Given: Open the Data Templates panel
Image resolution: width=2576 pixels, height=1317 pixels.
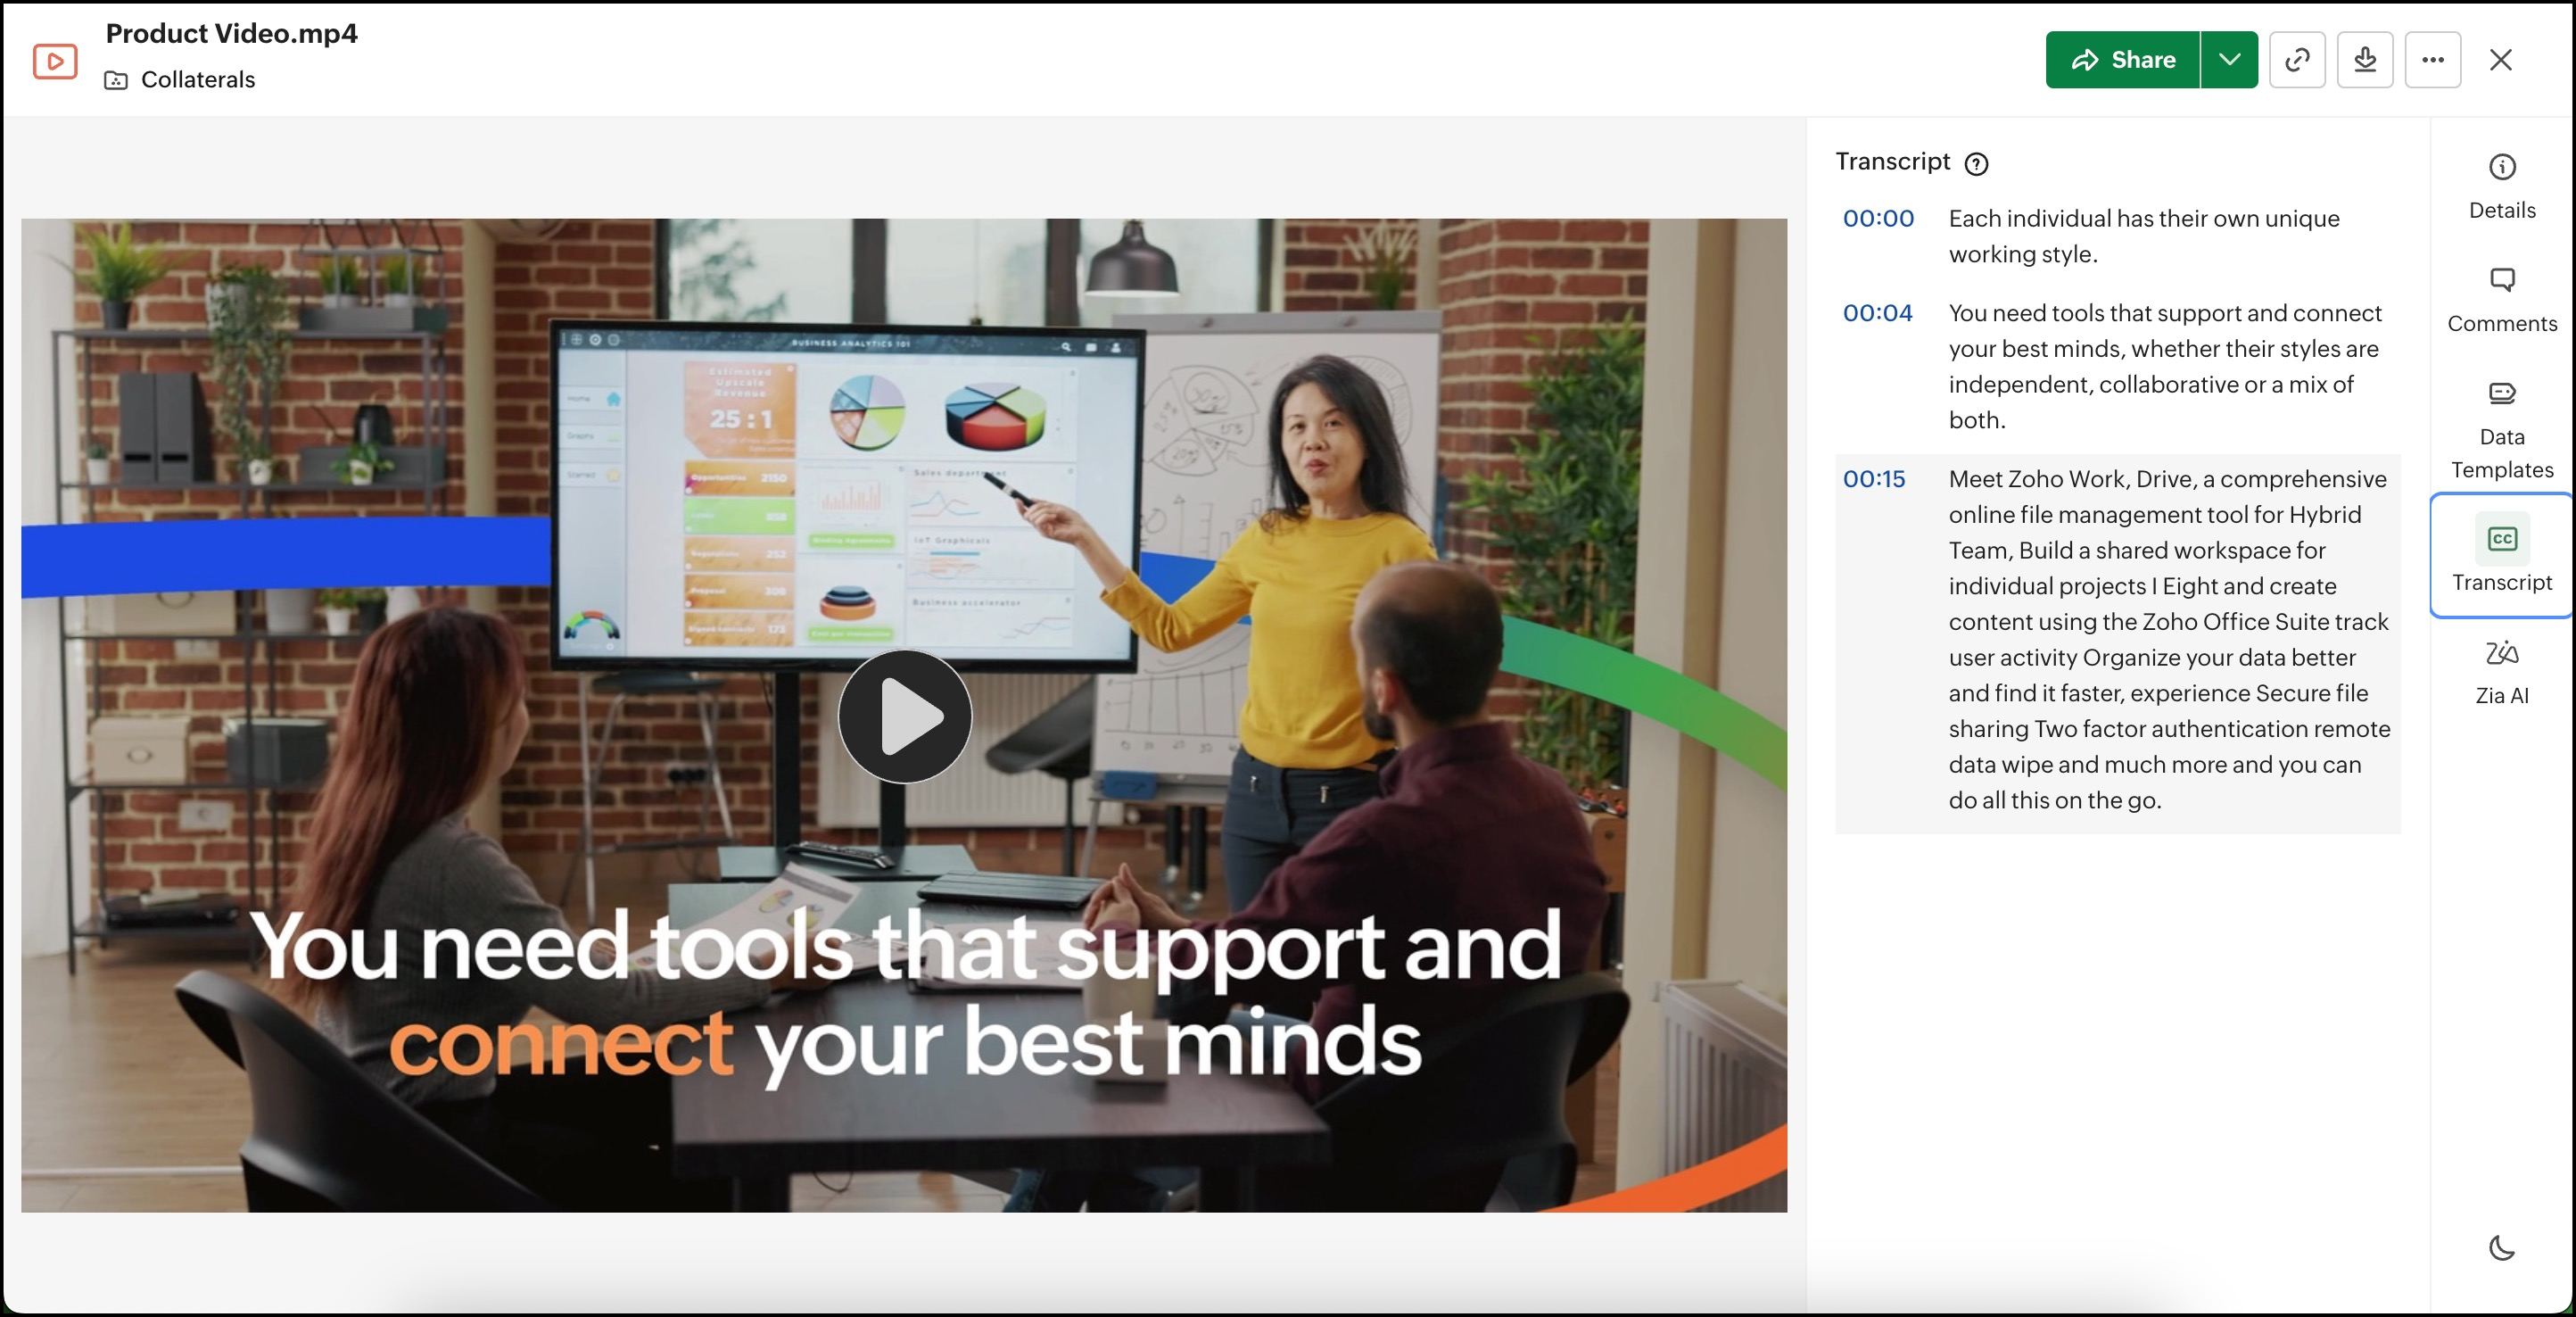Looking at the screenshot, I should pos(2501,429).
